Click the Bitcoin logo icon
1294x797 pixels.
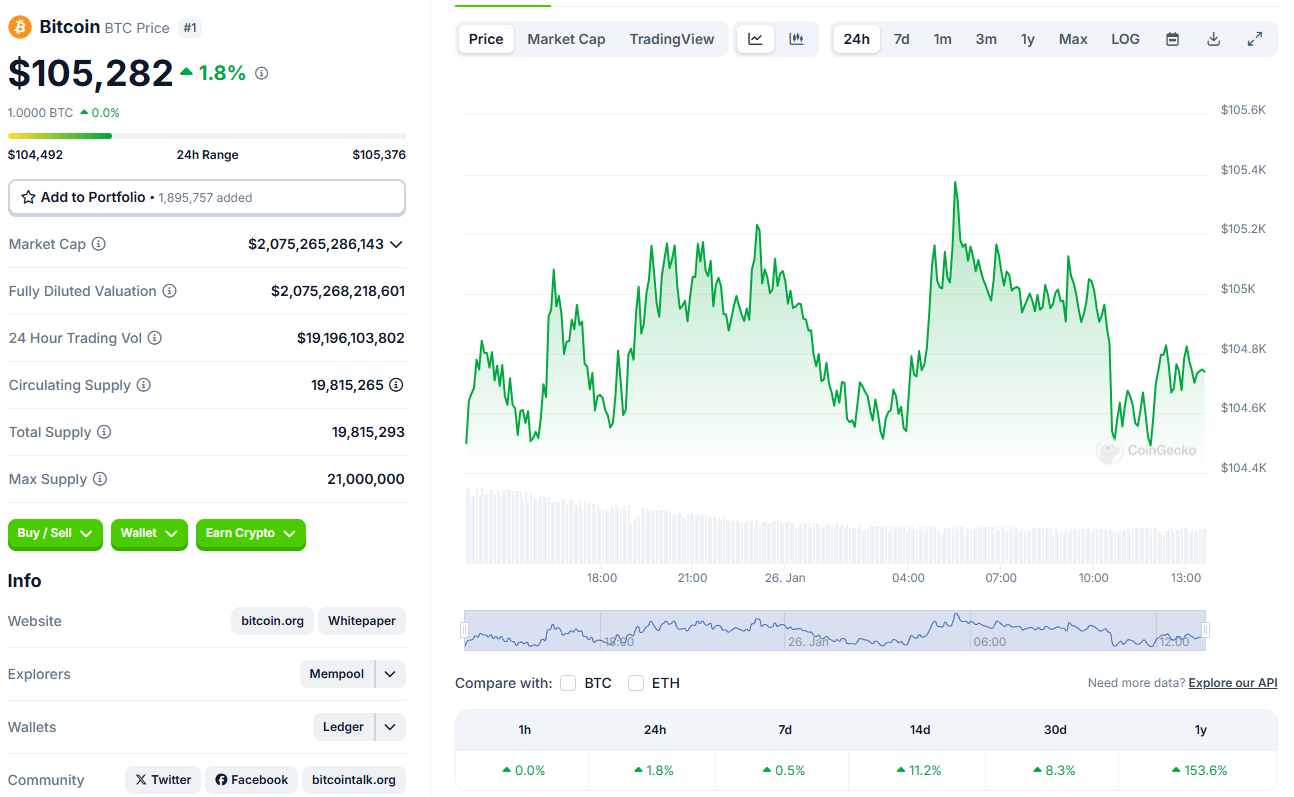20,27
